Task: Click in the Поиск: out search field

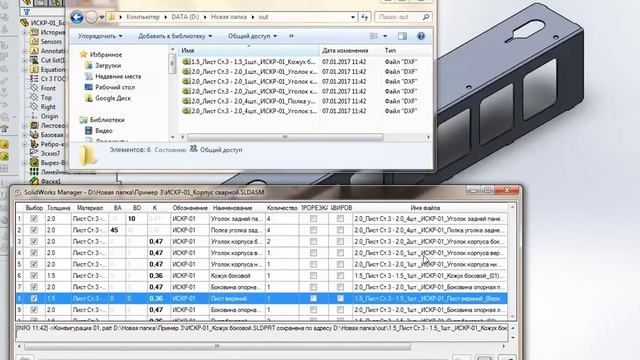Action: pos(398,17)
